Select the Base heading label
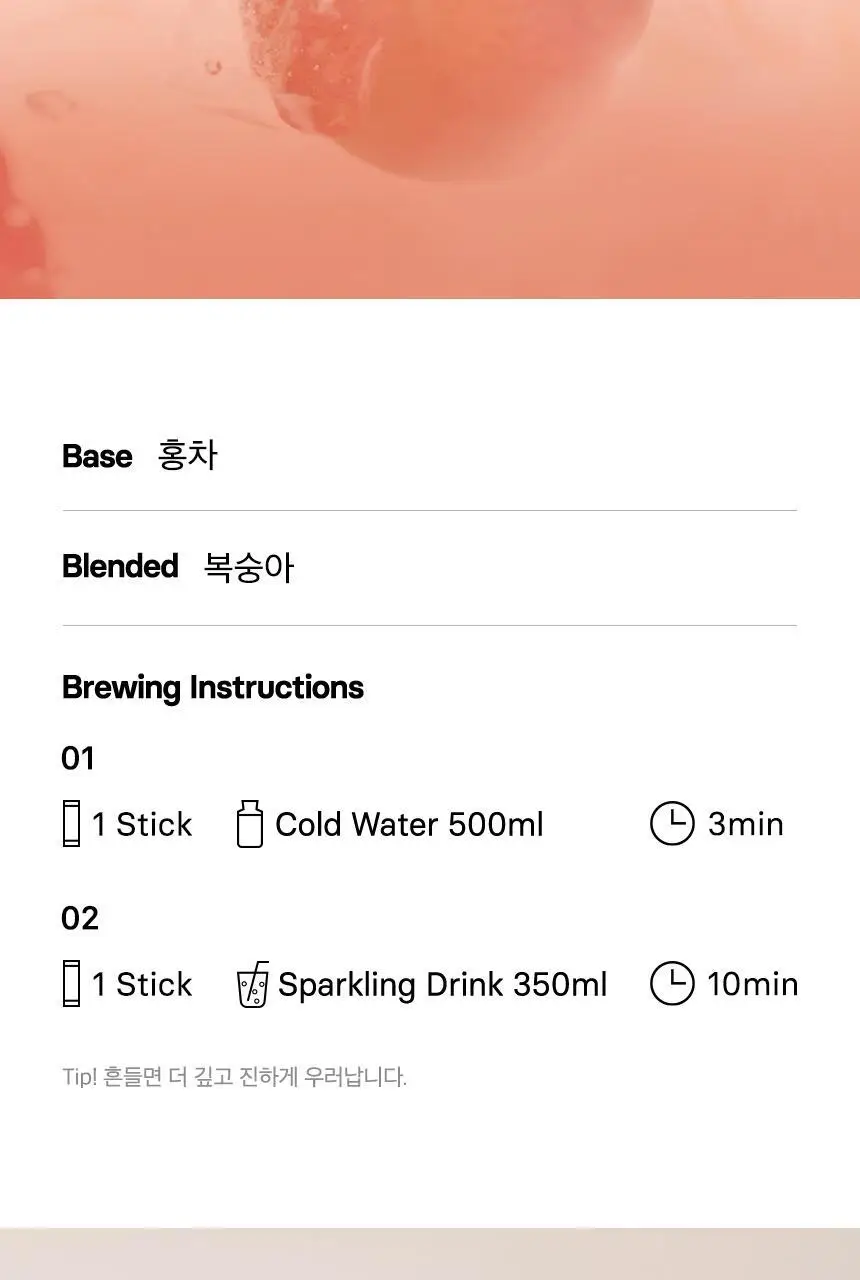 [x=97, y=456]
